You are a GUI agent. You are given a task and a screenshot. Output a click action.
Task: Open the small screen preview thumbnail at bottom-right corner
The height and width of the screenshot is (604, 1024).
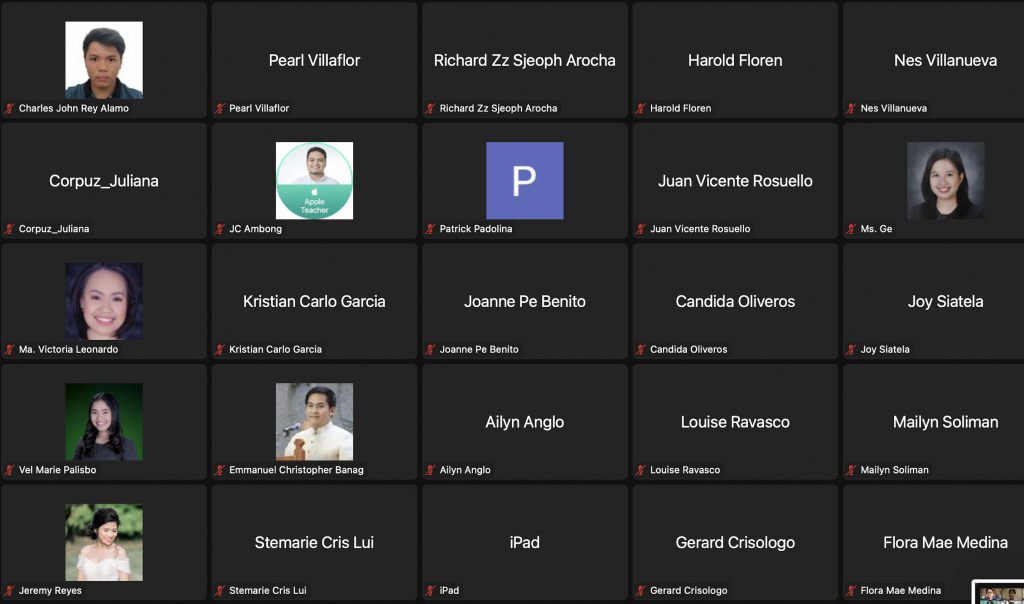pos(999,593)
